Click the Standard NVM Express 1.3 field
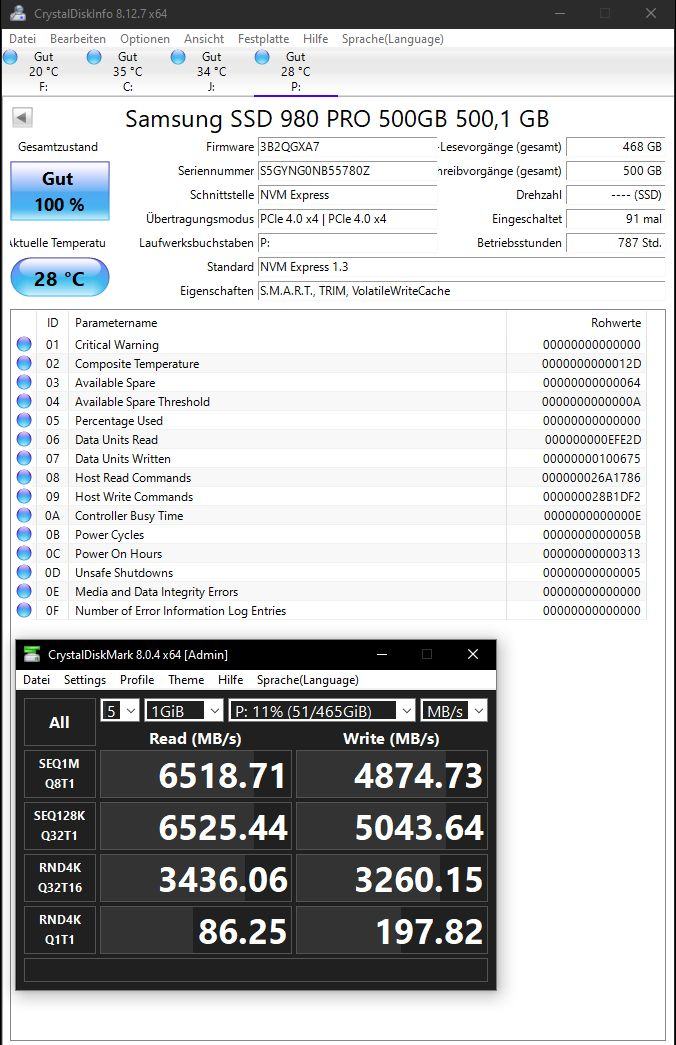676x1045 pixels. click(461, 267)
